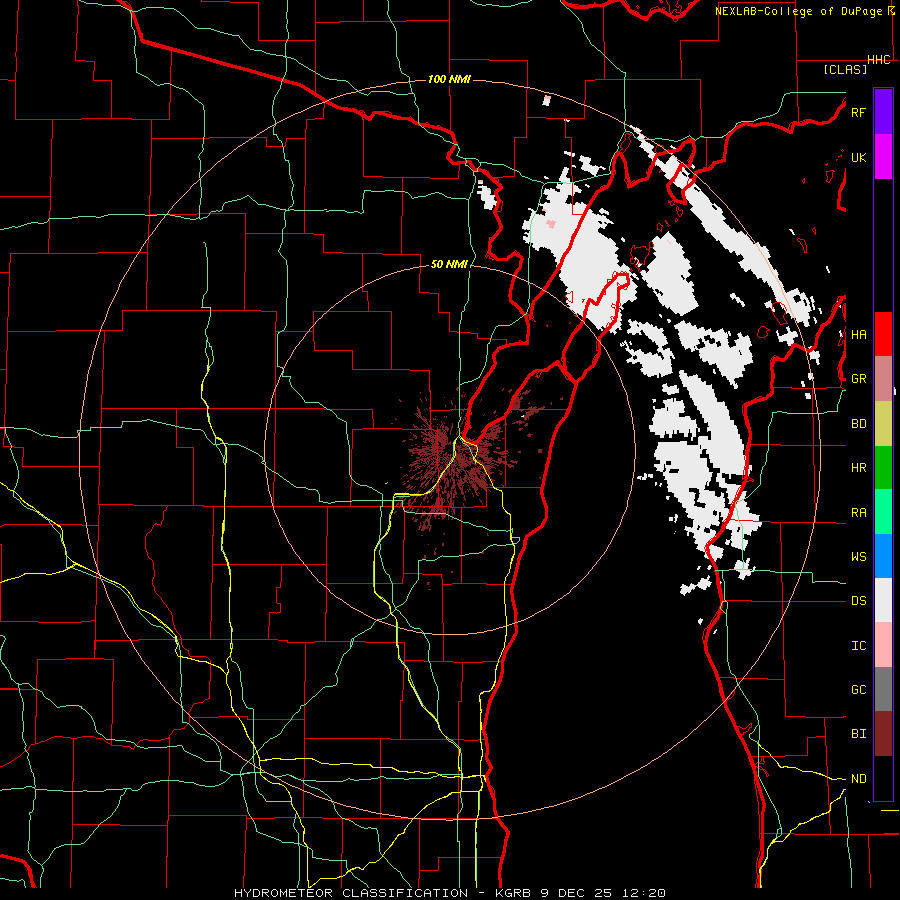Click the RF purple legend swatch
This screenshot has height=900, width=900.
[883, 112]
